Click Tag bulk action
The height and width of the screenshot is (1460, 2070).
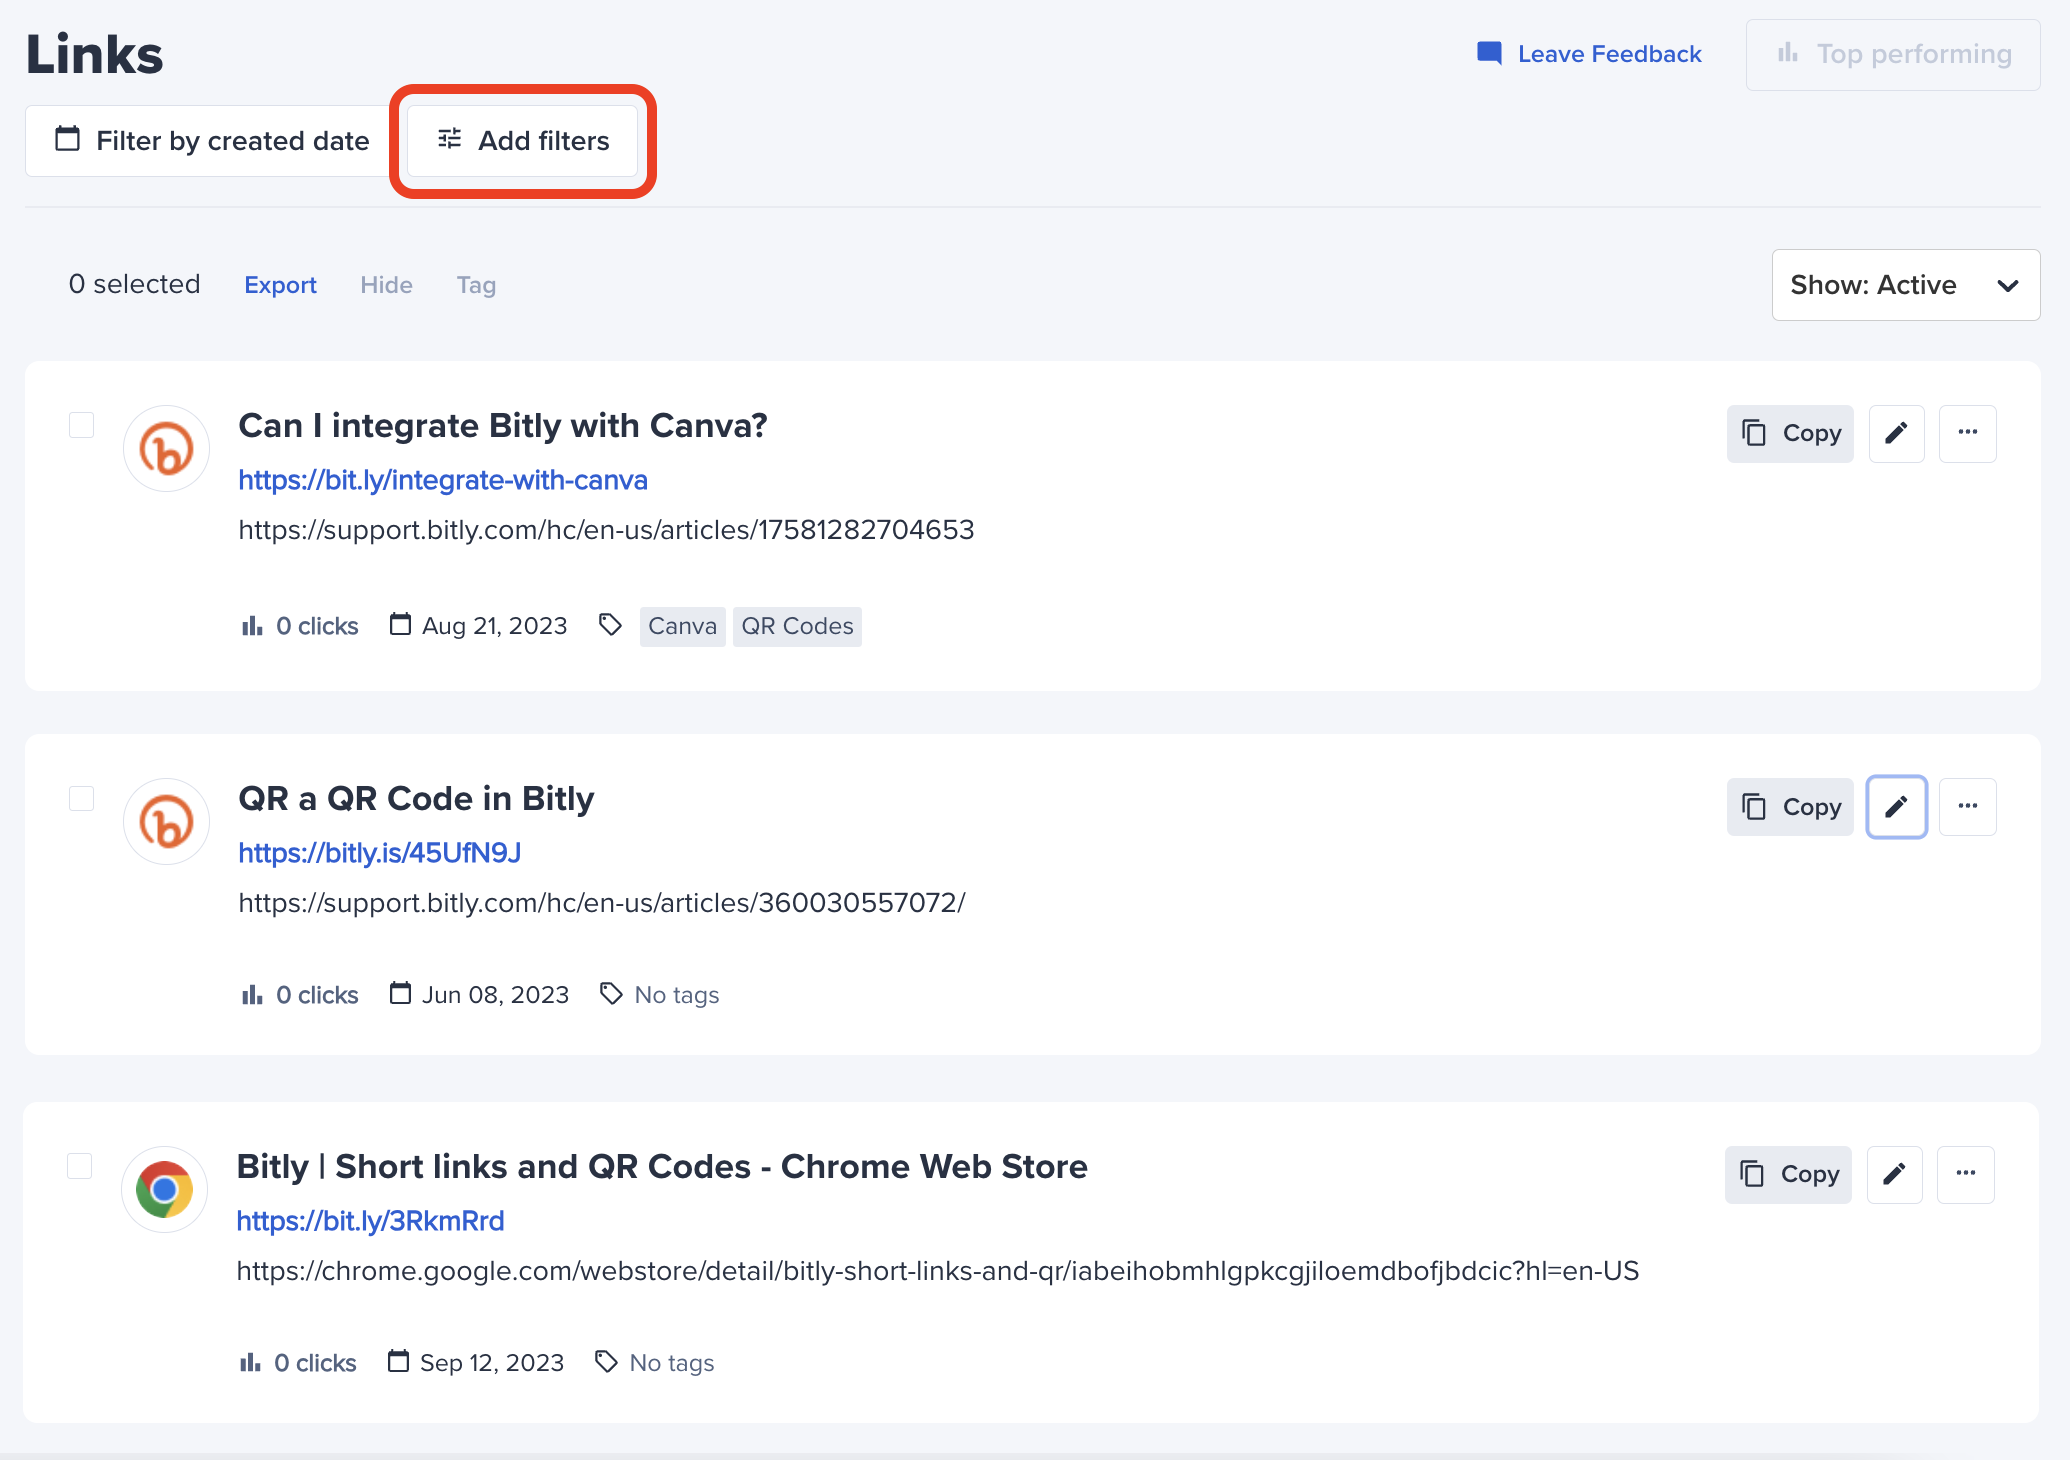(x=476, y=285)
